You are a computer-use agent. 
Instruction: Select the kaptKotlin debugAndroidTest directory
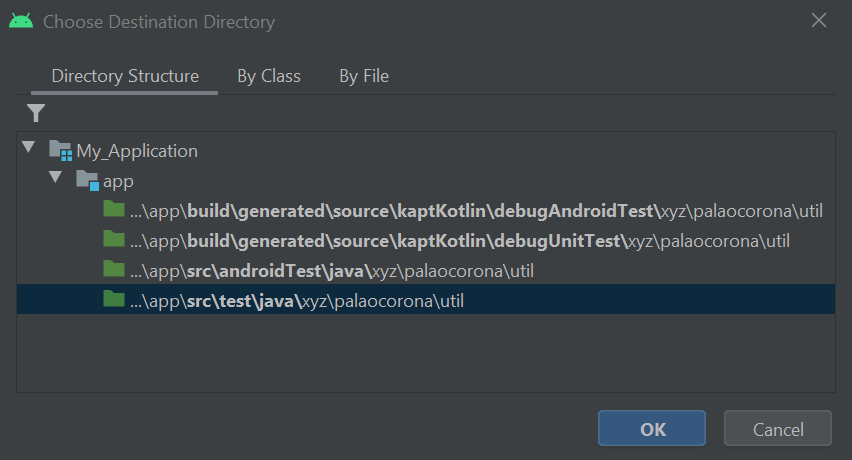pos(480,211)
